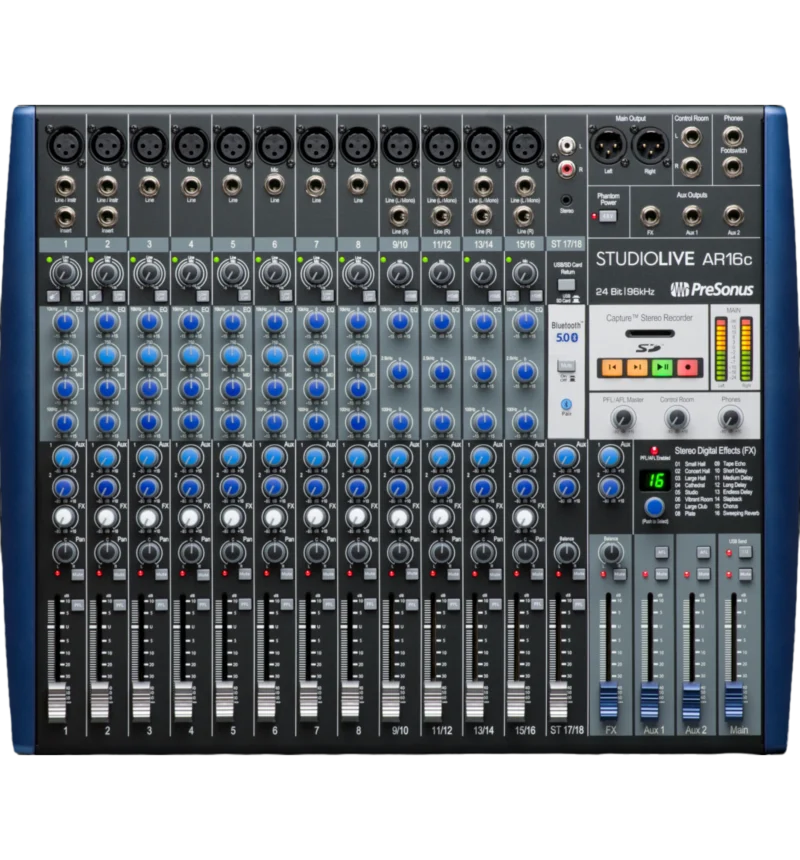Toggle the low cut button on channel 3
Screen dimensions: 800x860
pyautogui.click(x=161, y=297)
